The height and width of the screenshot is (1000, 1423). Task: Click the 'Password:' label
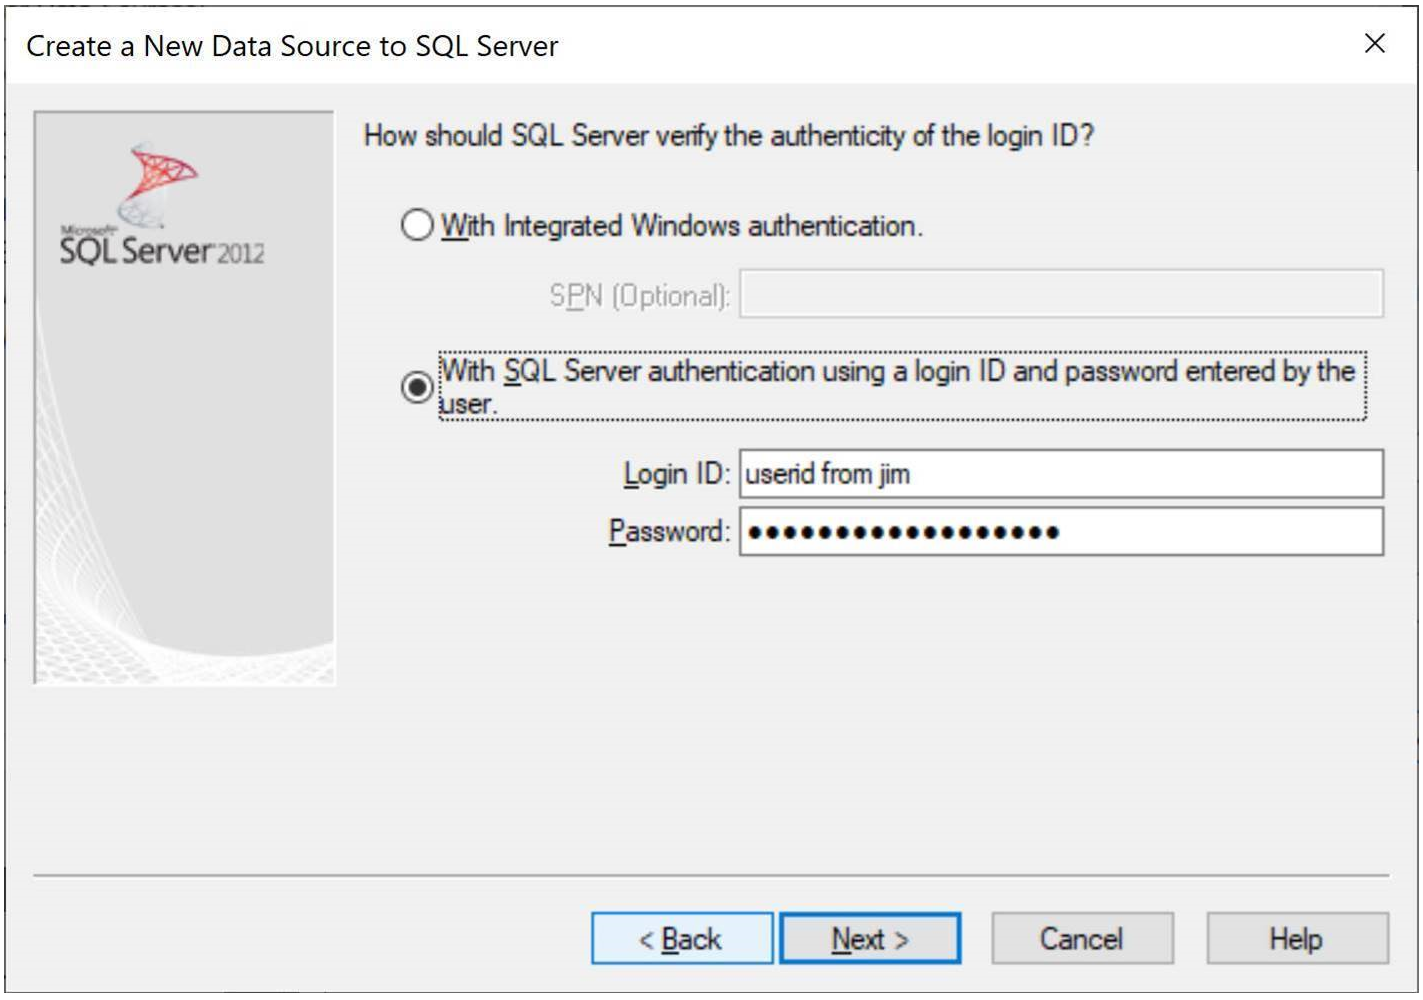670,531
